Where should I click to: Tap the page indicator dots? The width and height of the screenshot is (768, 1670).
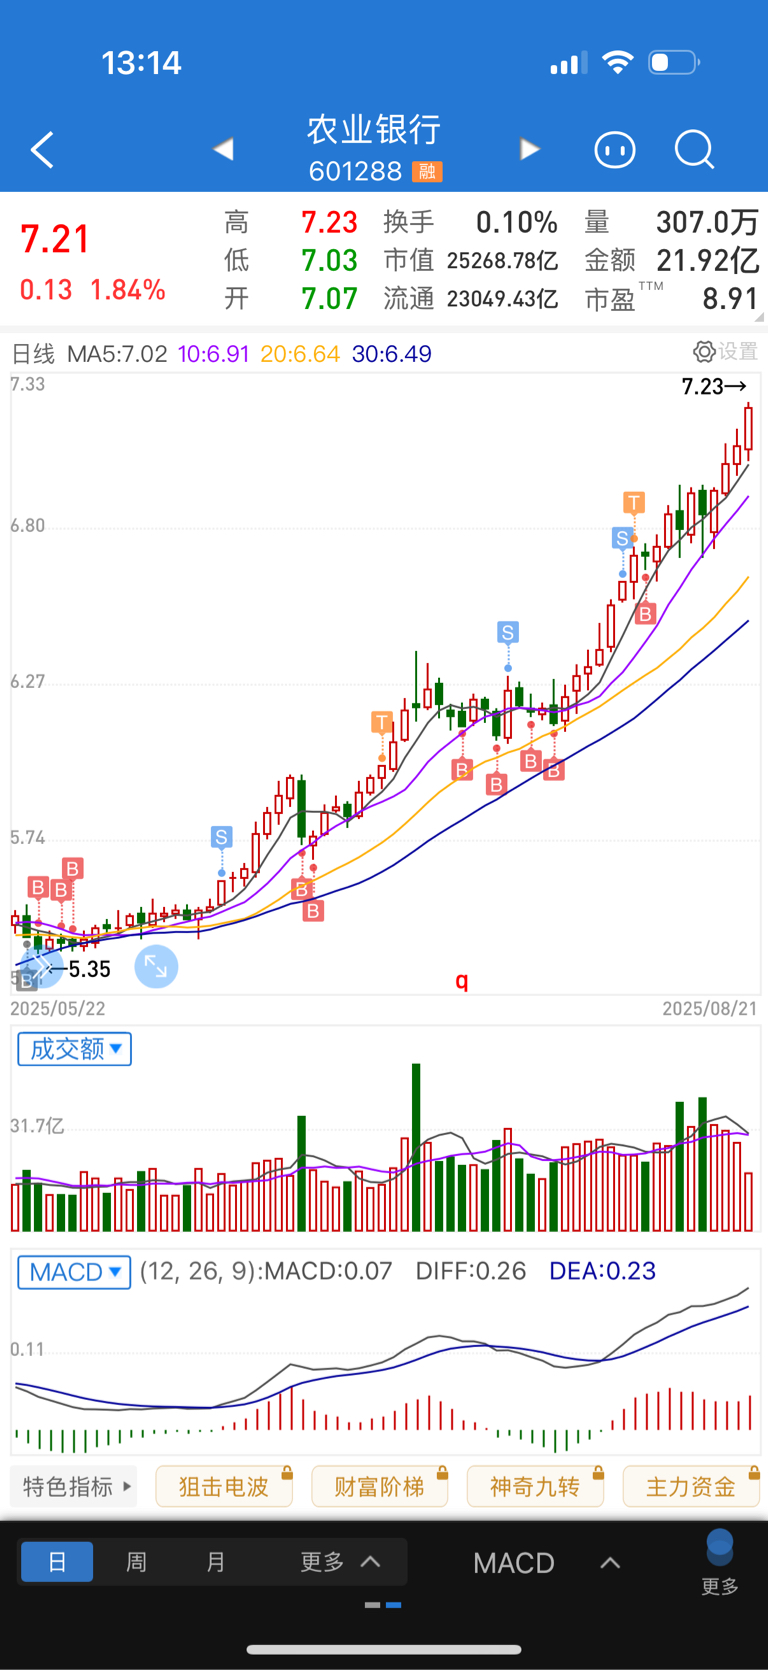(x=383, y=1605)
